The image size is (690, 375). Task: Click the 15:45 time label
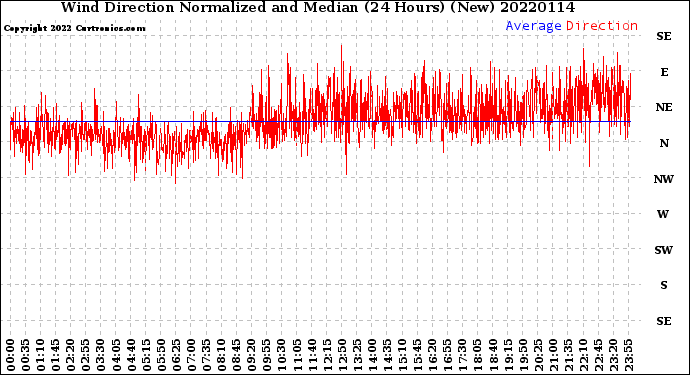tap(417, 355)
